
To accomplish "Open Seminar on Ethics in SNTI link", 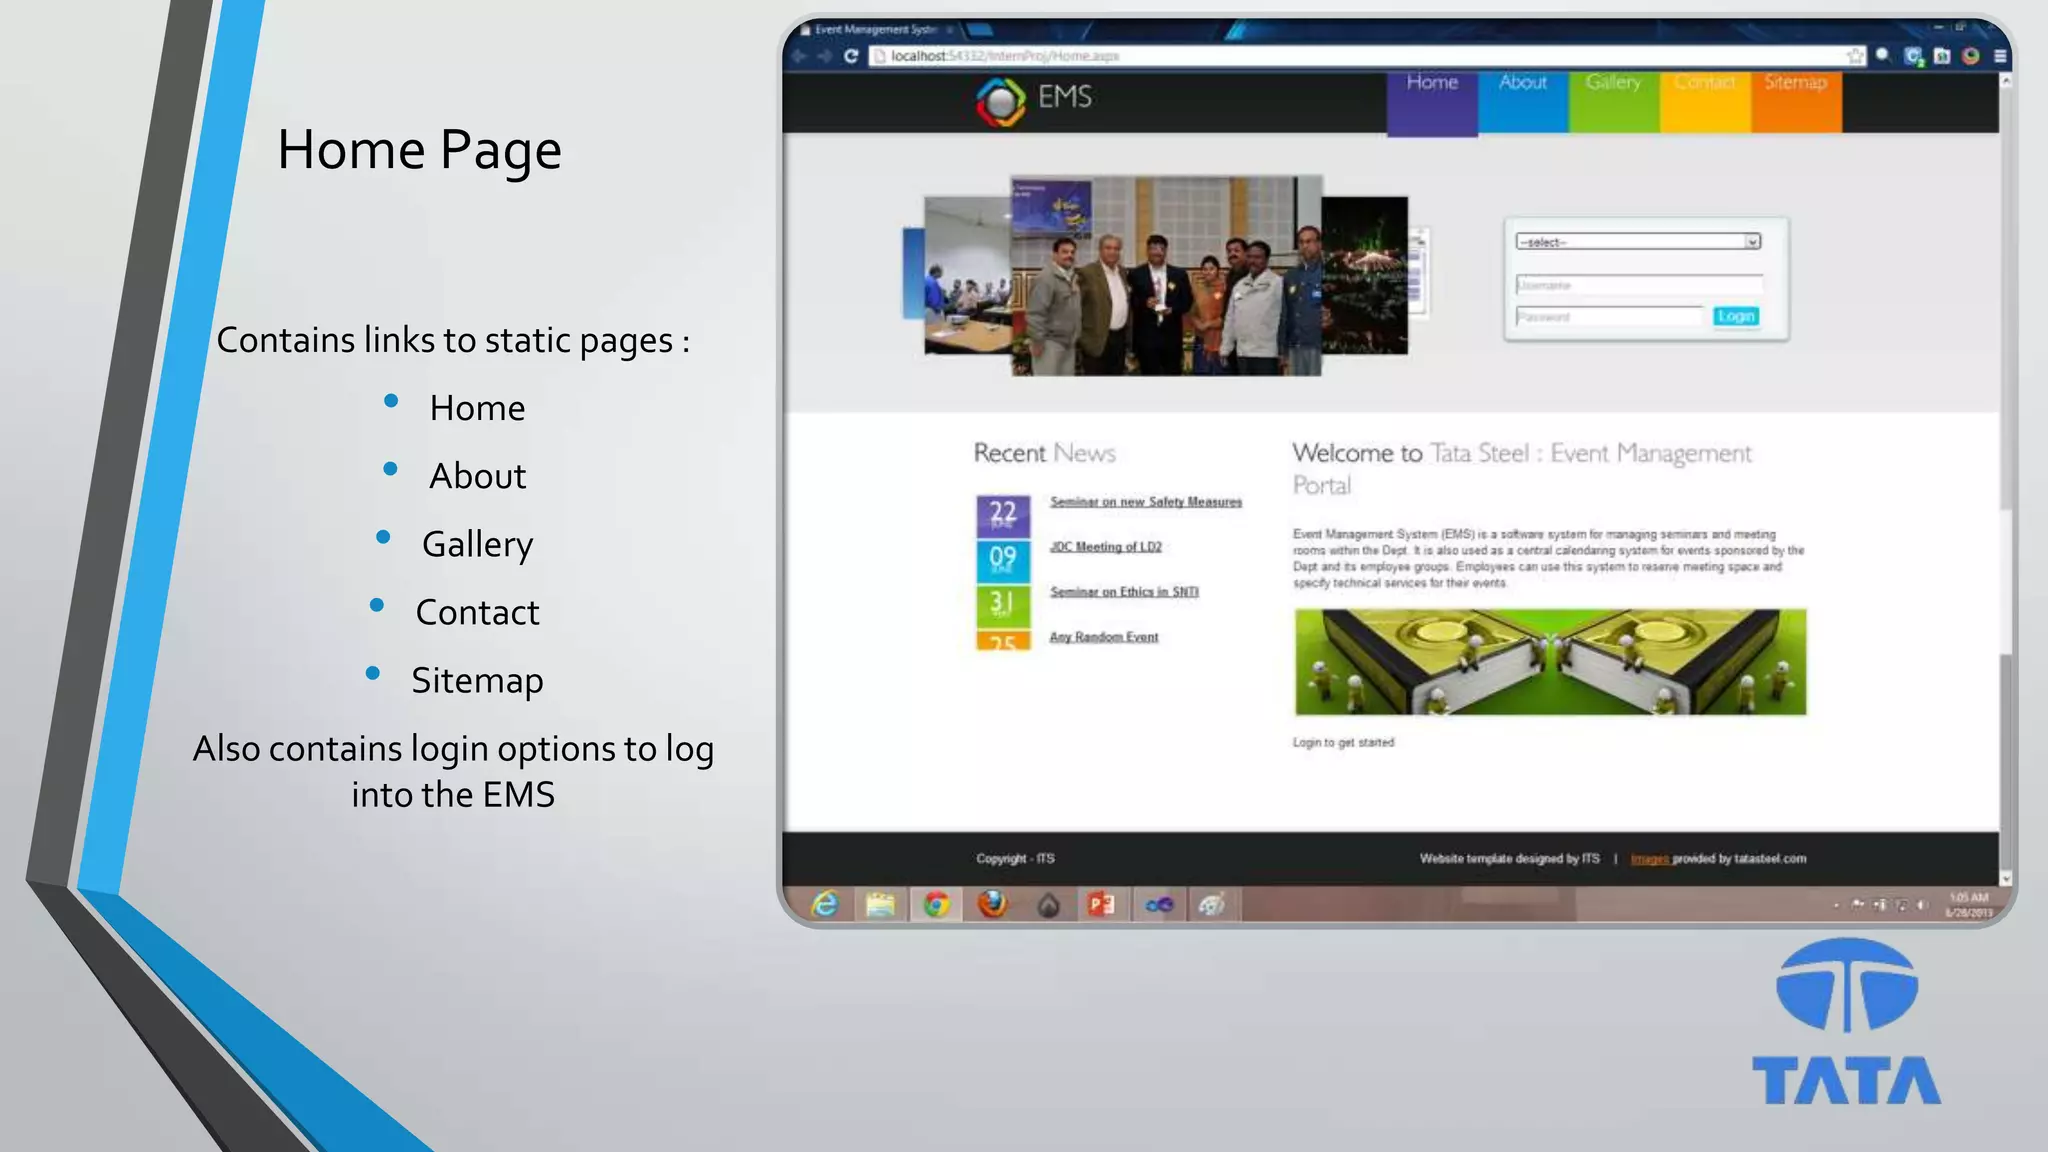I will pos(1124,592).
